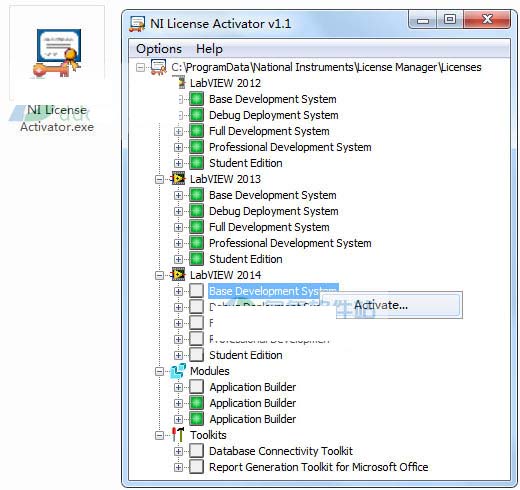Click empty status box of LabVIEW 2014 Debug Deployment row
The image size is (520, 490).
coord(196,307)
